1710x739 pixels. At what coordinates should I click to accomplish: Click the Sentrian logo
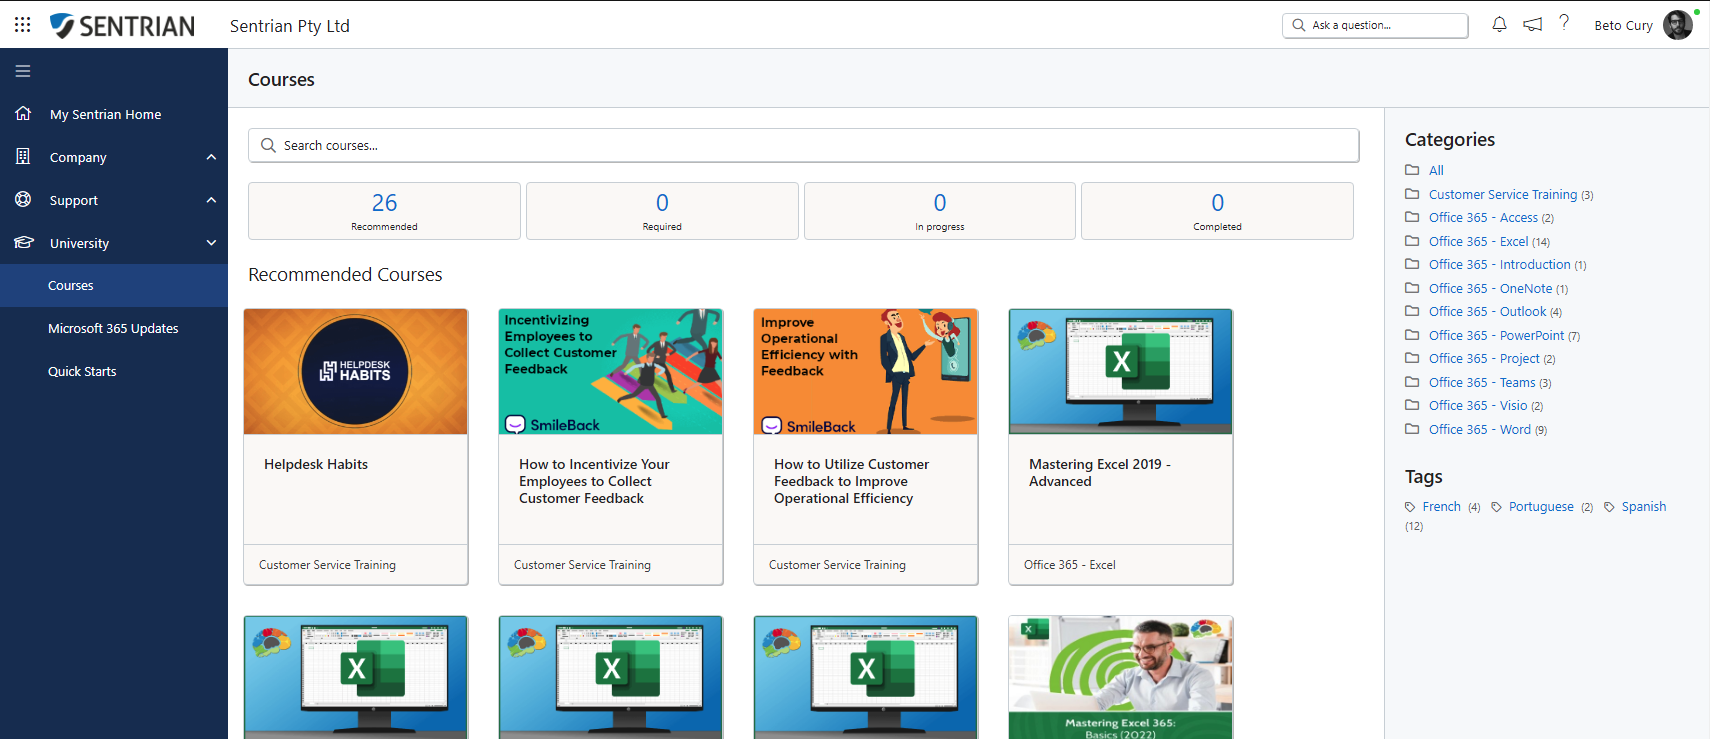click(122, 26)
